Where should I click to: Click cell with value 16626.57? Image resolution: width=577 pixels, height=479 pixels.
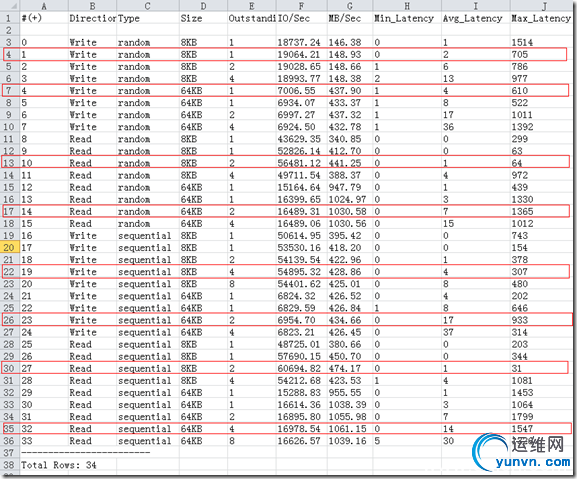pyautogui.click(x=301, y=441)
